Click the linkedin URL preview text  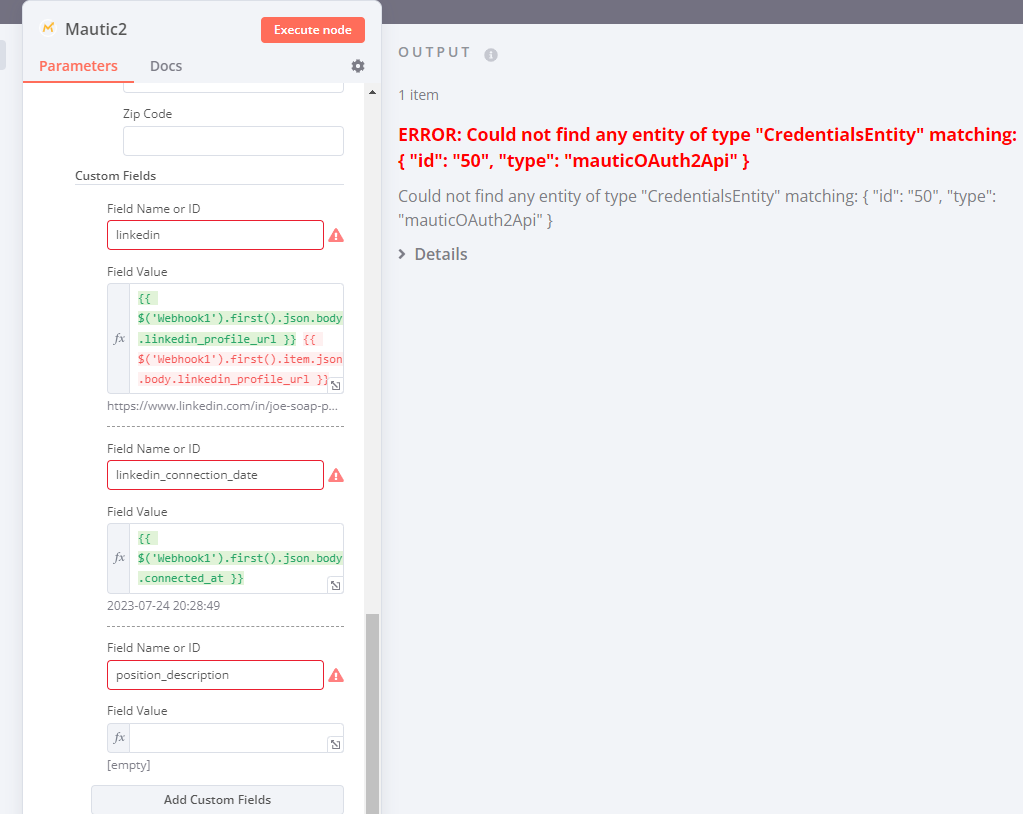coord(222,406)
